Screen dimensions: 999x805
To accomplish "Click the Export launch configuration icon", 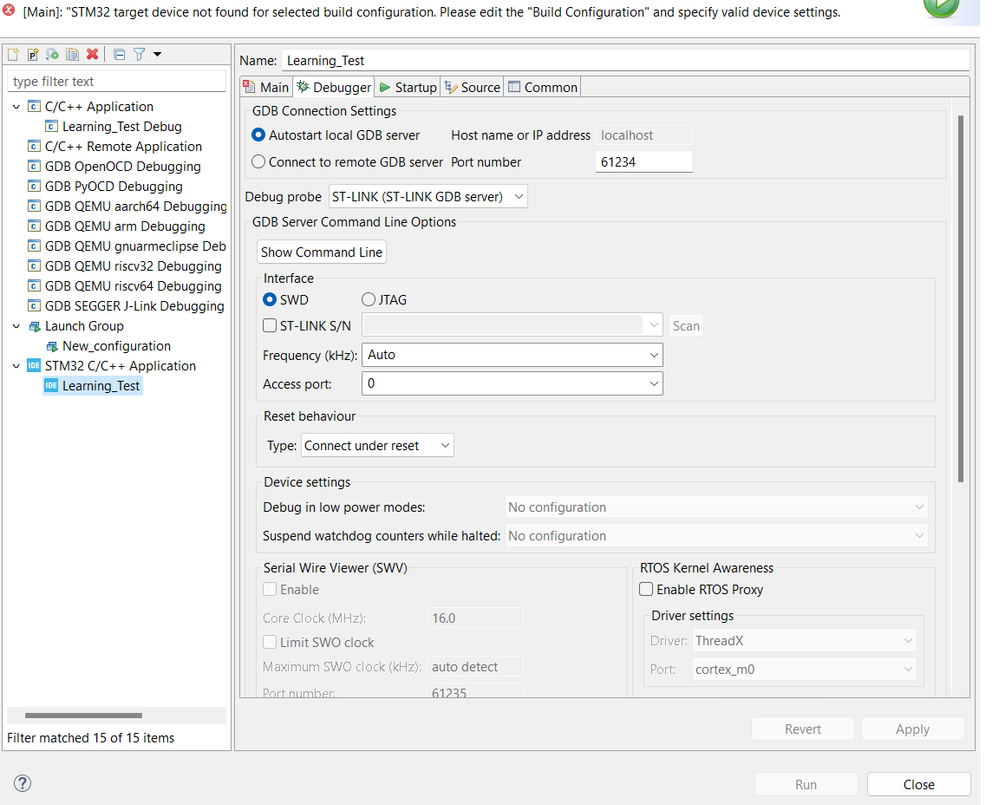I will (x=52, y=54).
